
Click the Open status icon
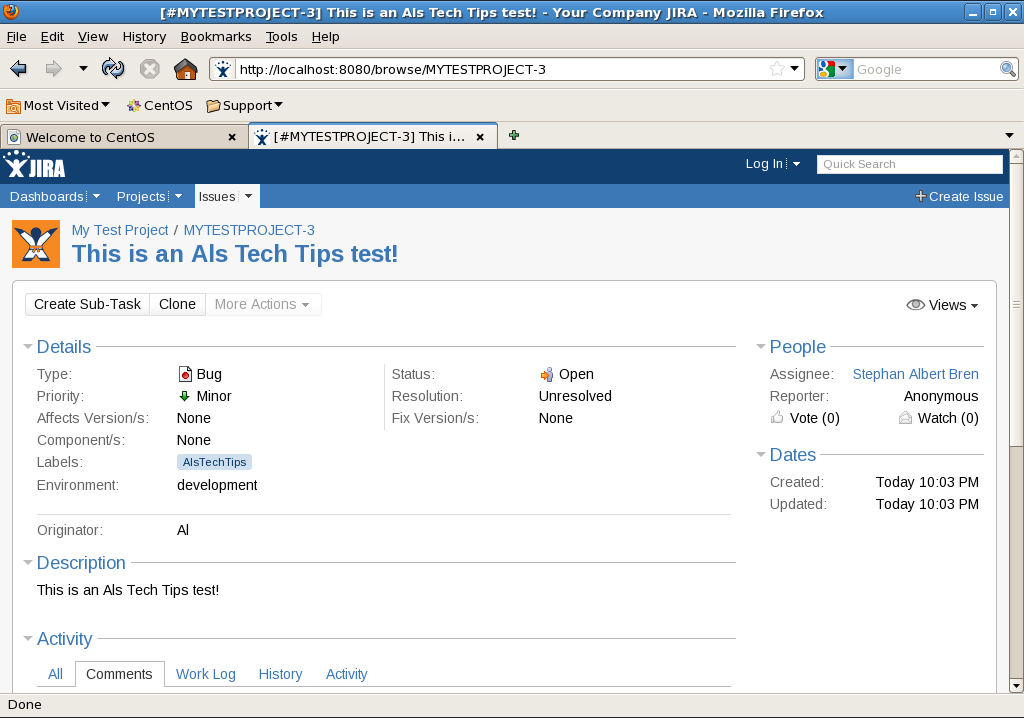click(x=547, y=374)
